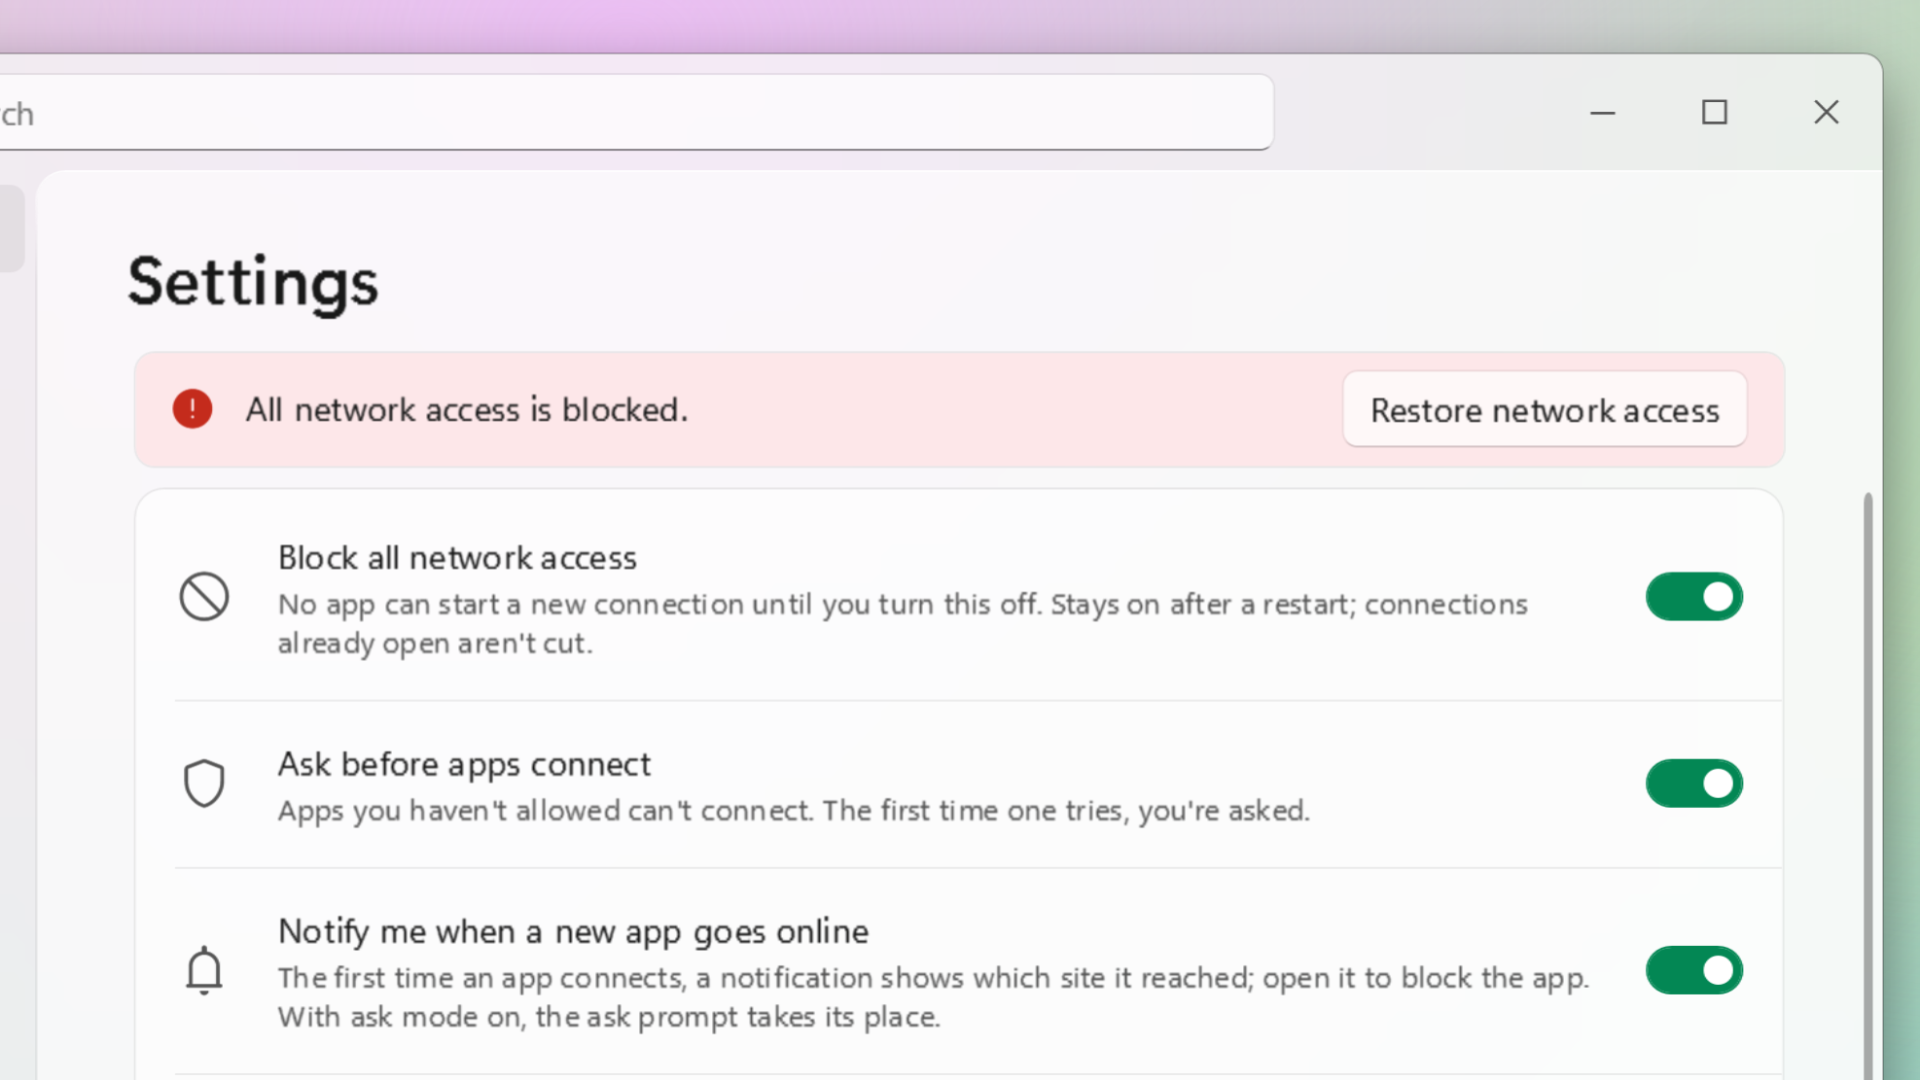The image size is (1920, 1080).
Task: Click the vertical scrollbar of the settings page
Action: [x=1867, y=785]
